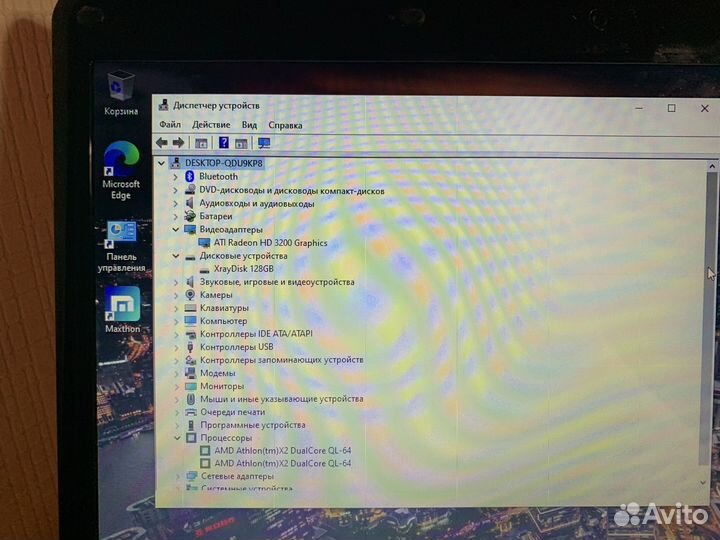Click the scan hardware monitor toolbar icon

pyautogui.click(x=264, y=143)
